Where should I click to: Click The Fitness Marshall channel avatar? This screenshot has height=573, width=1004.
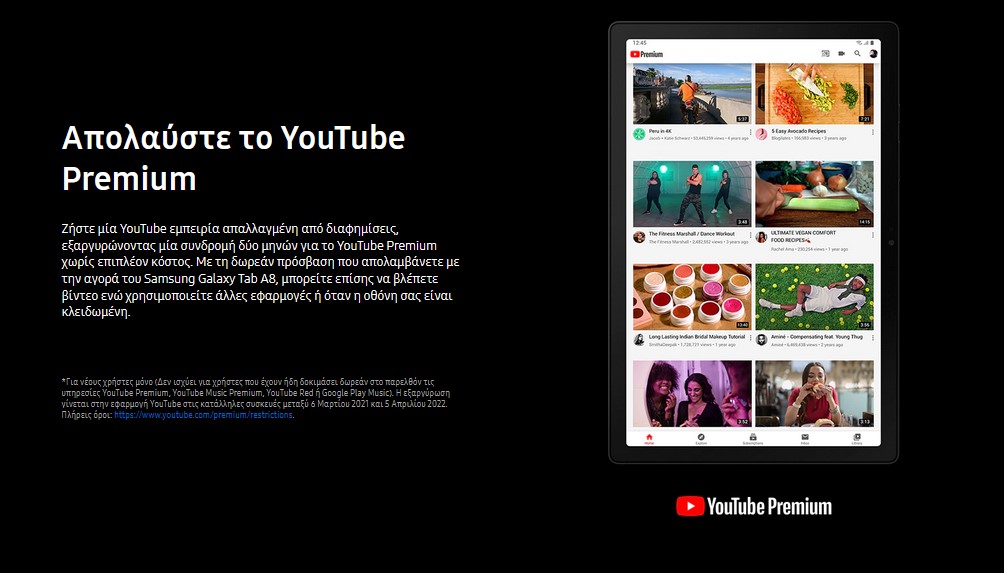point(639,237)
